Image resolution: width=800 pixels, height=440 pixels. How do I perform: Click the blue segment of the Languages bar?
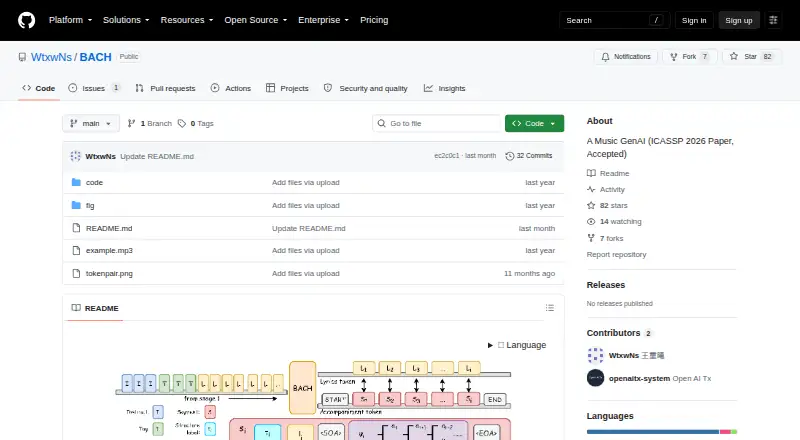(x=653, y=432)
